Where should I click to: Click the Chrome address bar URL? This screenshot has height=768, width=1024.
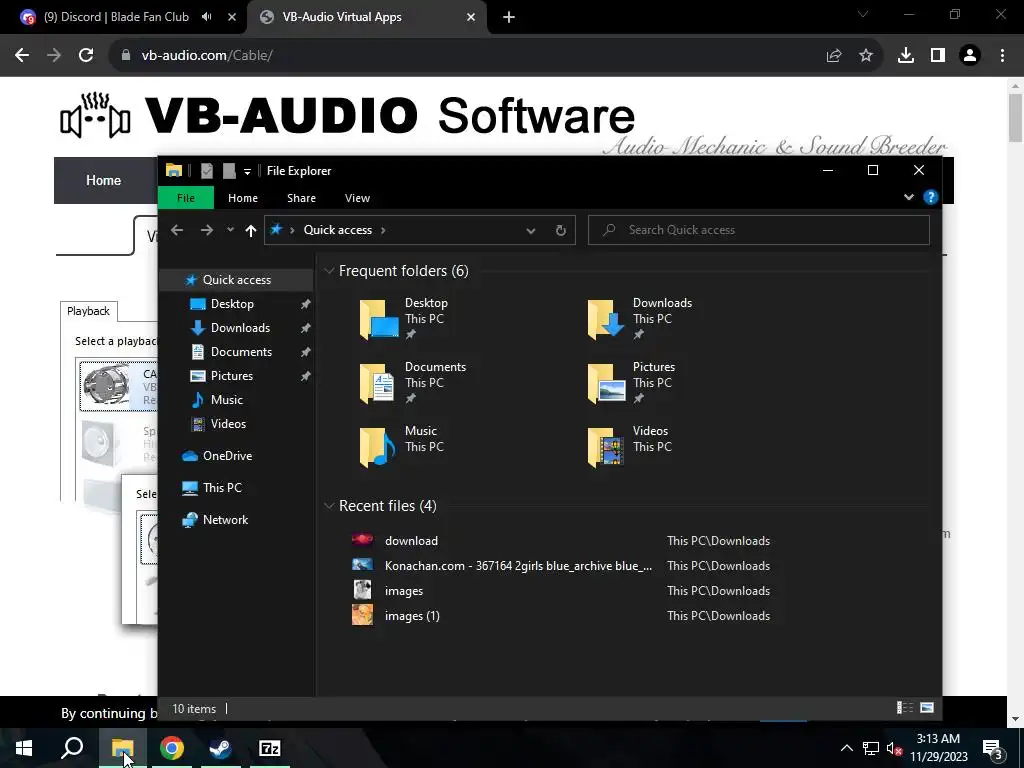point(207,56)
